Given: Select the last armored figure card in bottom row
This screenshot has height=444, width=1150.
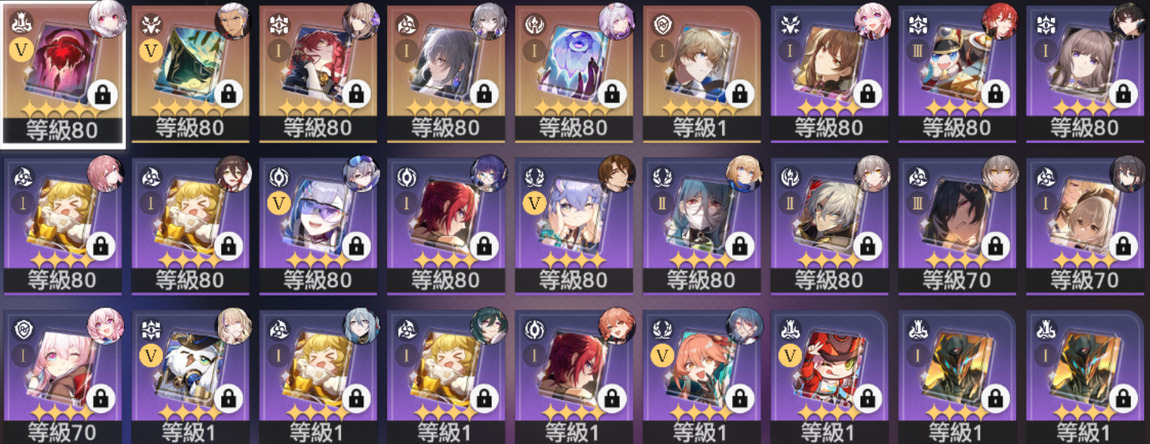Looking at the screenshot, I should point(1085,376).
